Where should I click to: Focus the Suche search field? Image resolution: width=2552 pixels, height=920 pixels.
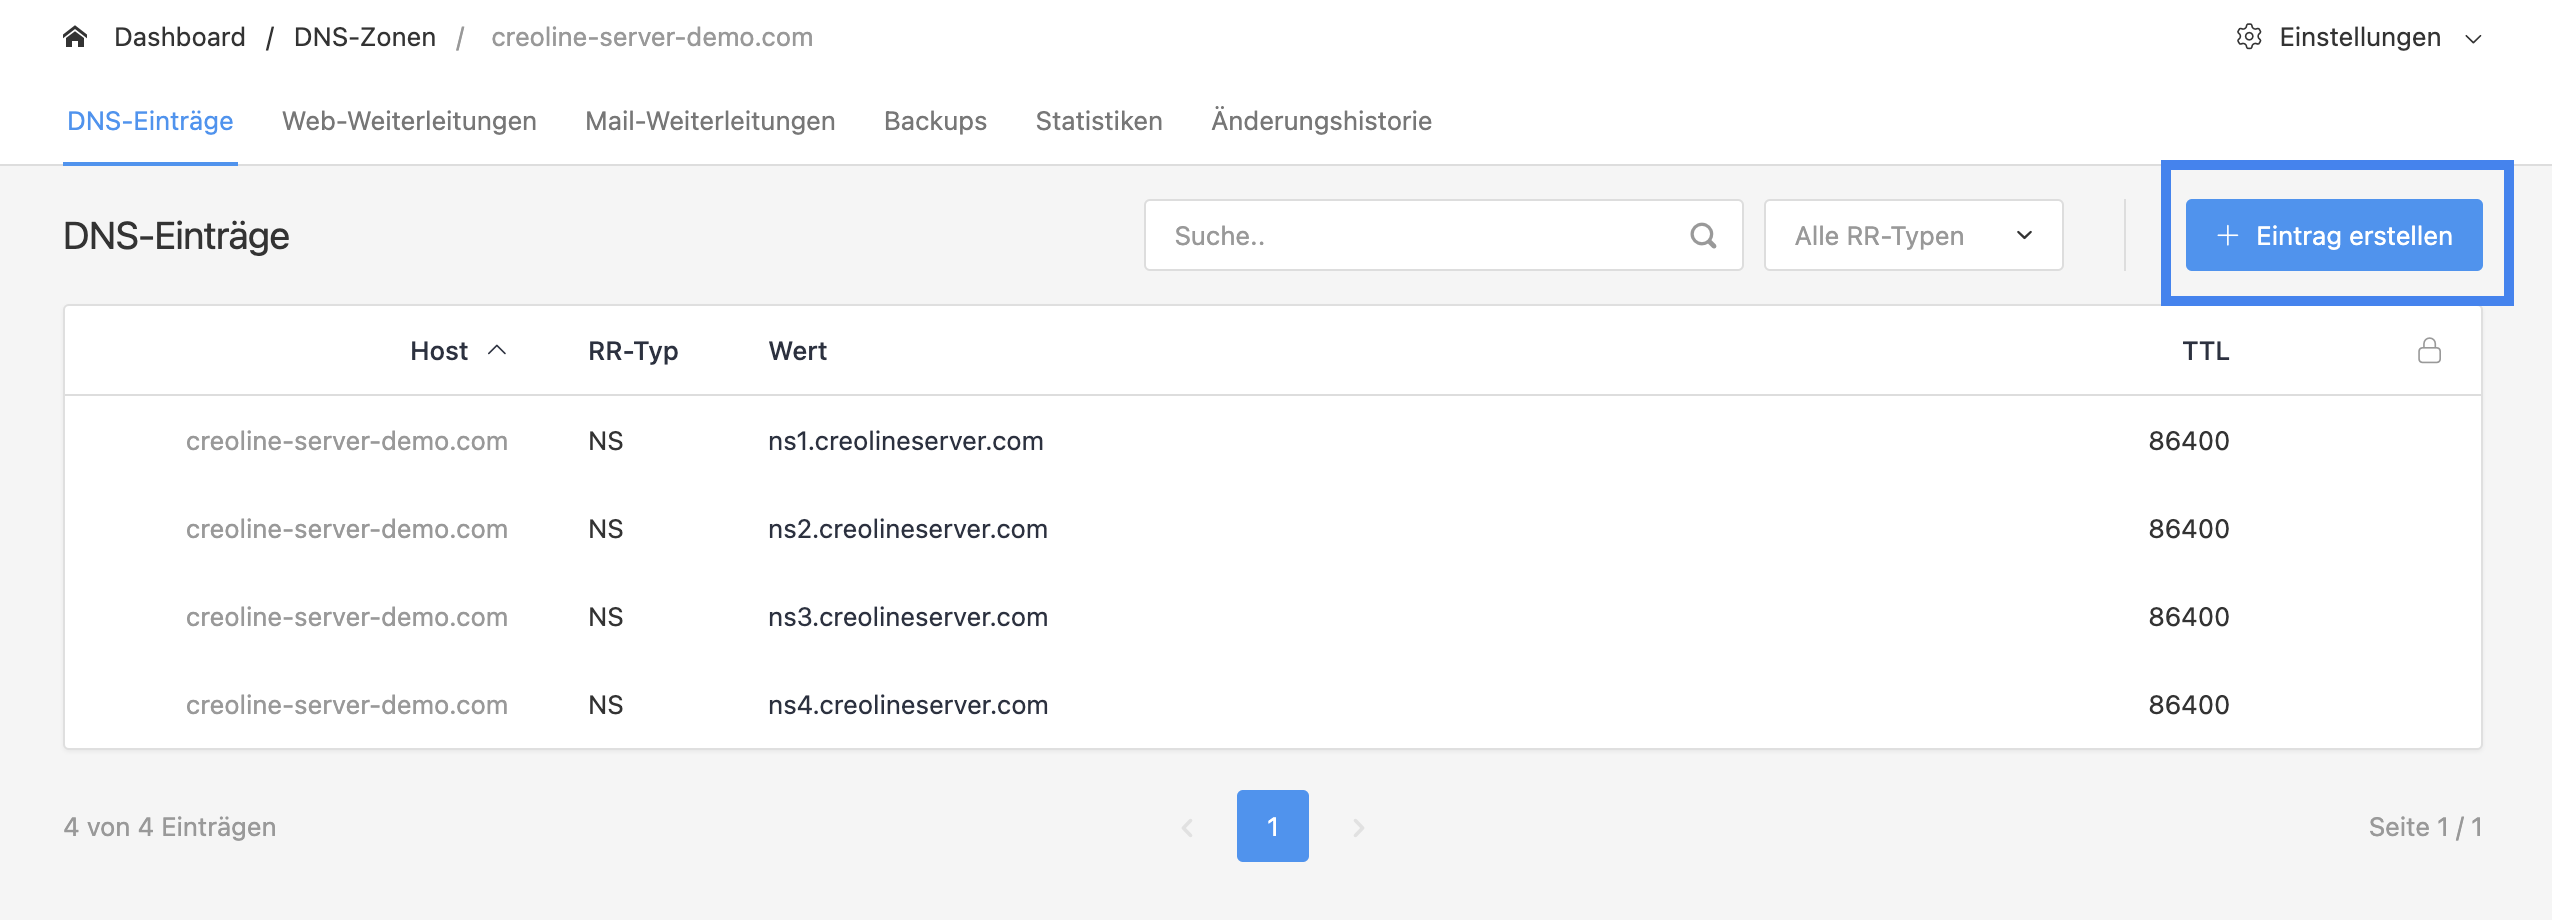tap(1443, 235)
